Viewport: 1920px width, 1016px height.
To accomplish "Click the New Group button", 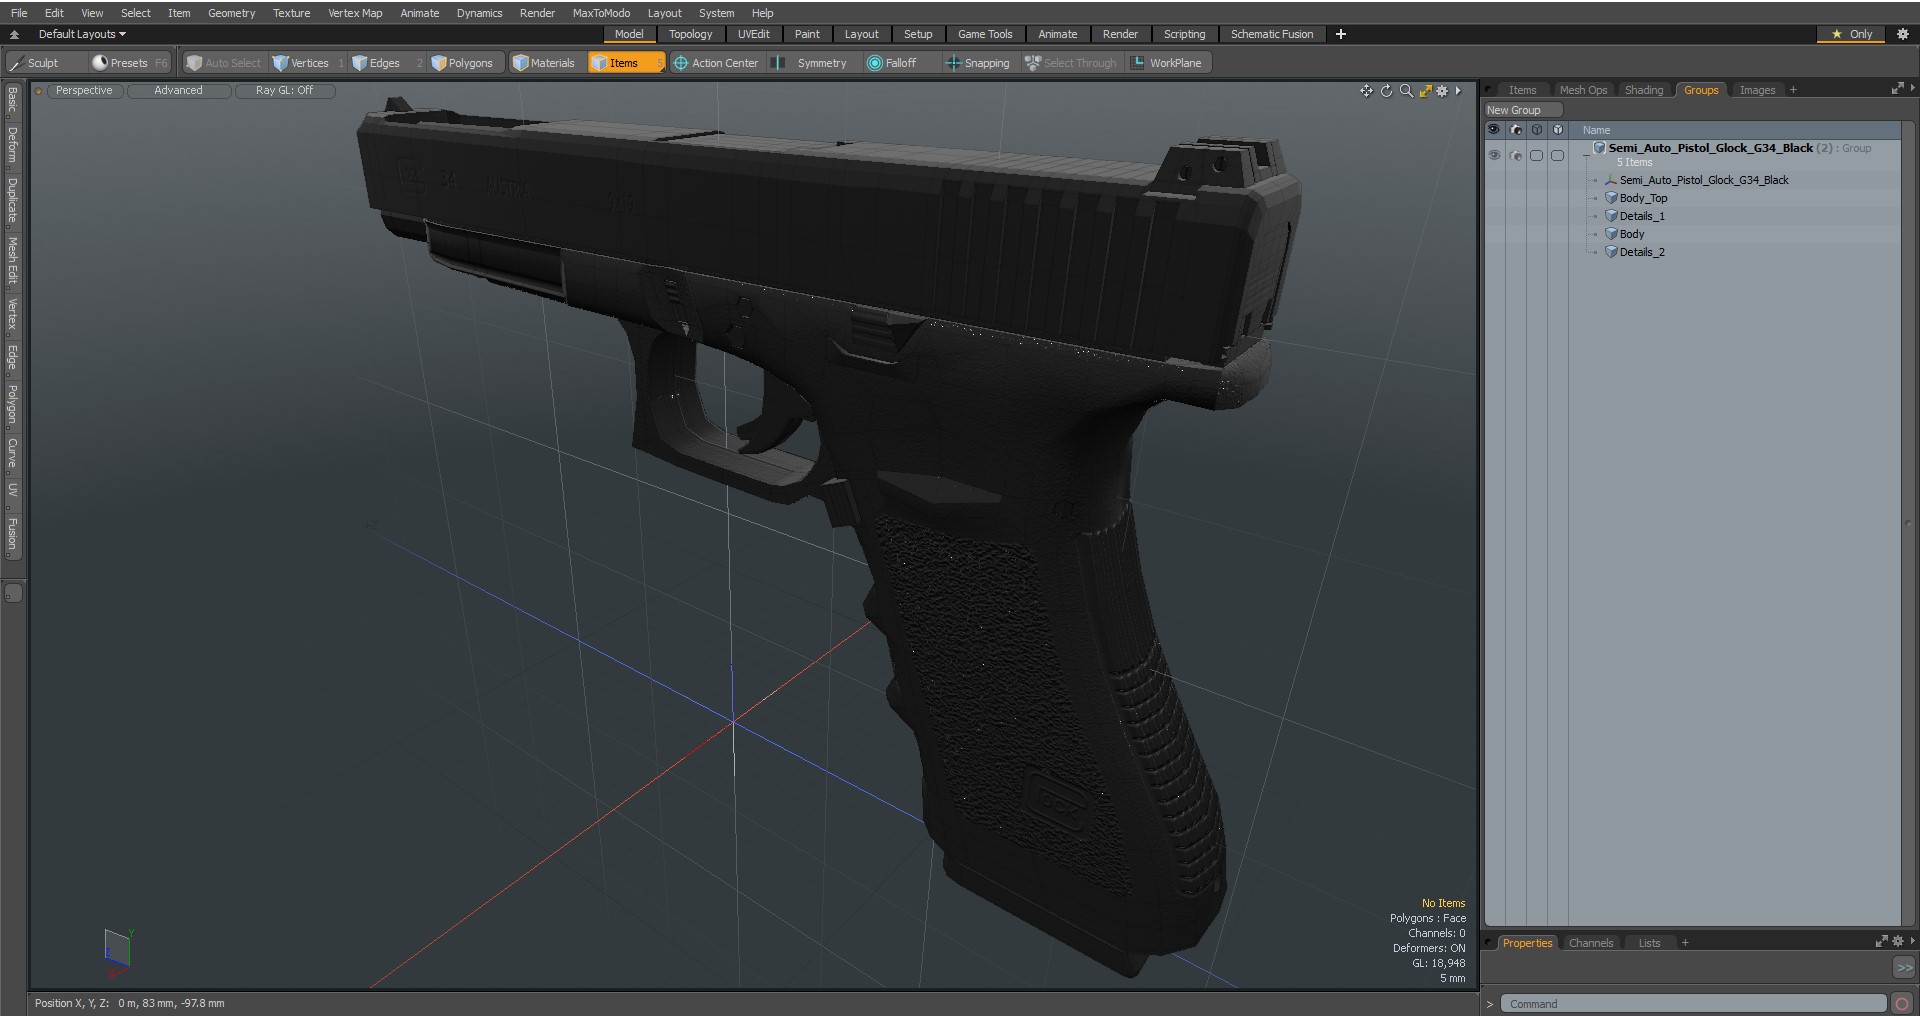I will tap(1522, 110).
